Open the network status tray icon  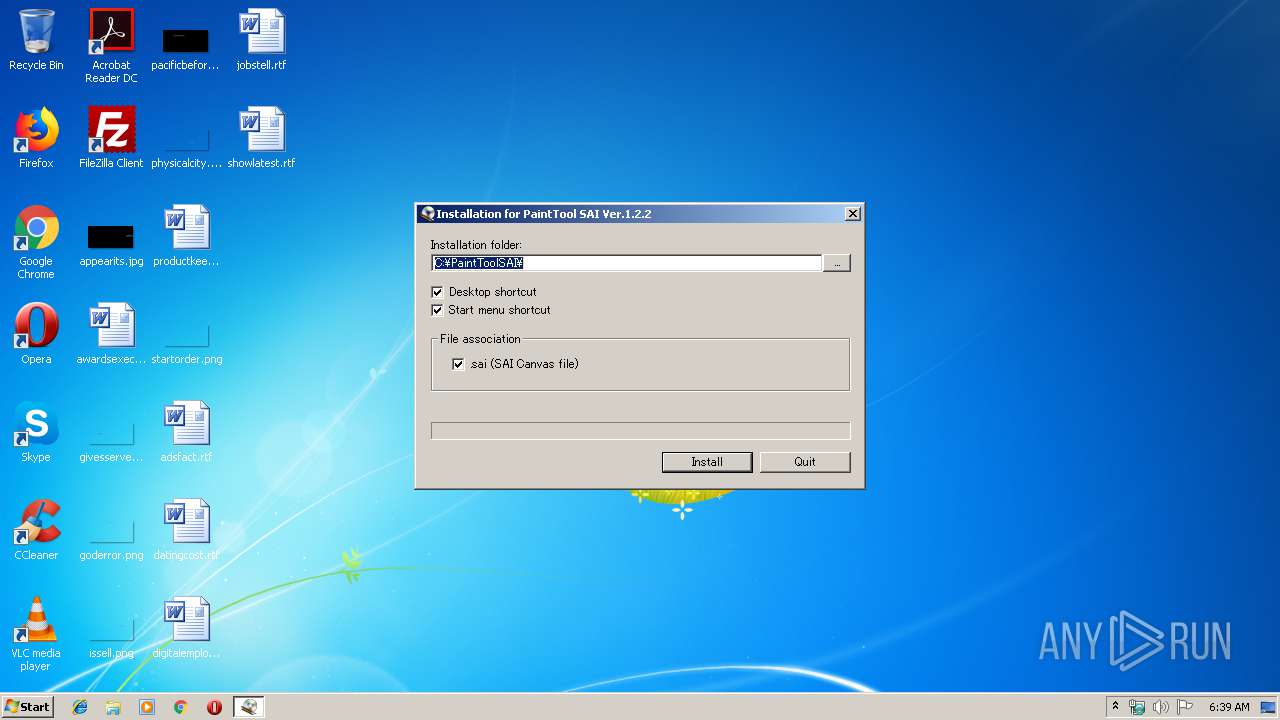tap(1137, 707)
